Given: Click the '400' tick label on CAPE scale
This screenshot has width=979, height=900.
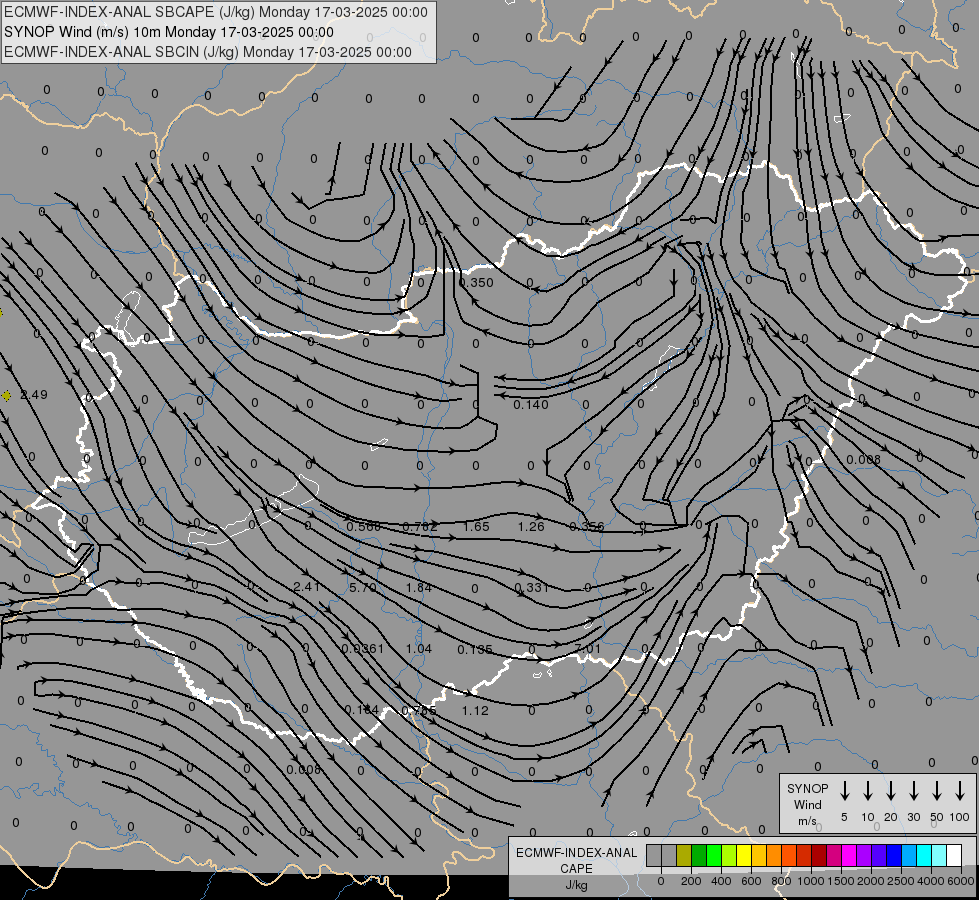Looking at the screenshot, I should point(721,881).
